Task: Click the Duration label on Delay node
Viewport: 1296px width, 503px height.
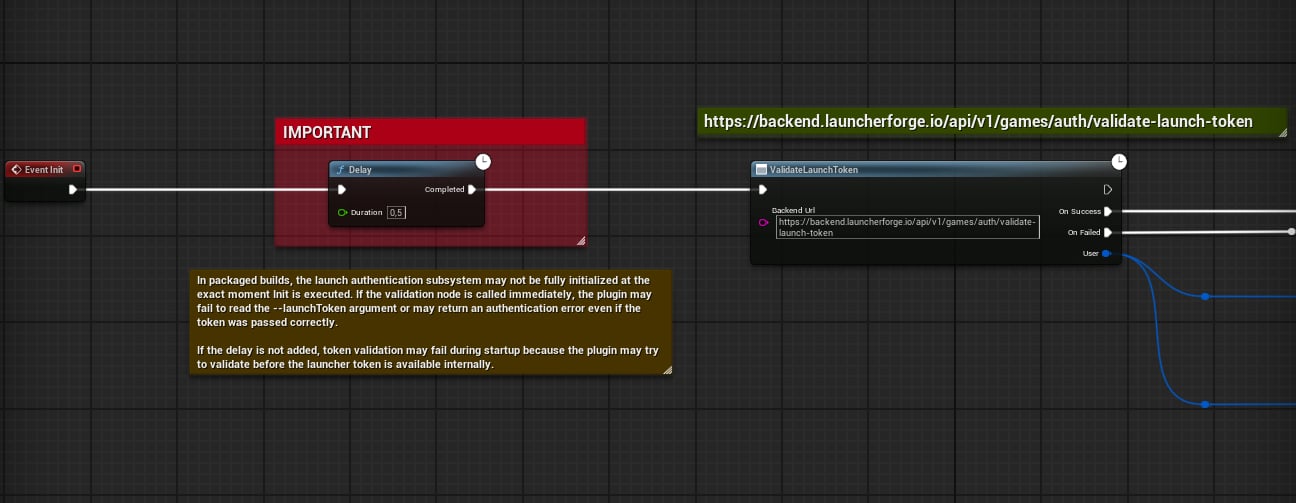Action: 367,212
